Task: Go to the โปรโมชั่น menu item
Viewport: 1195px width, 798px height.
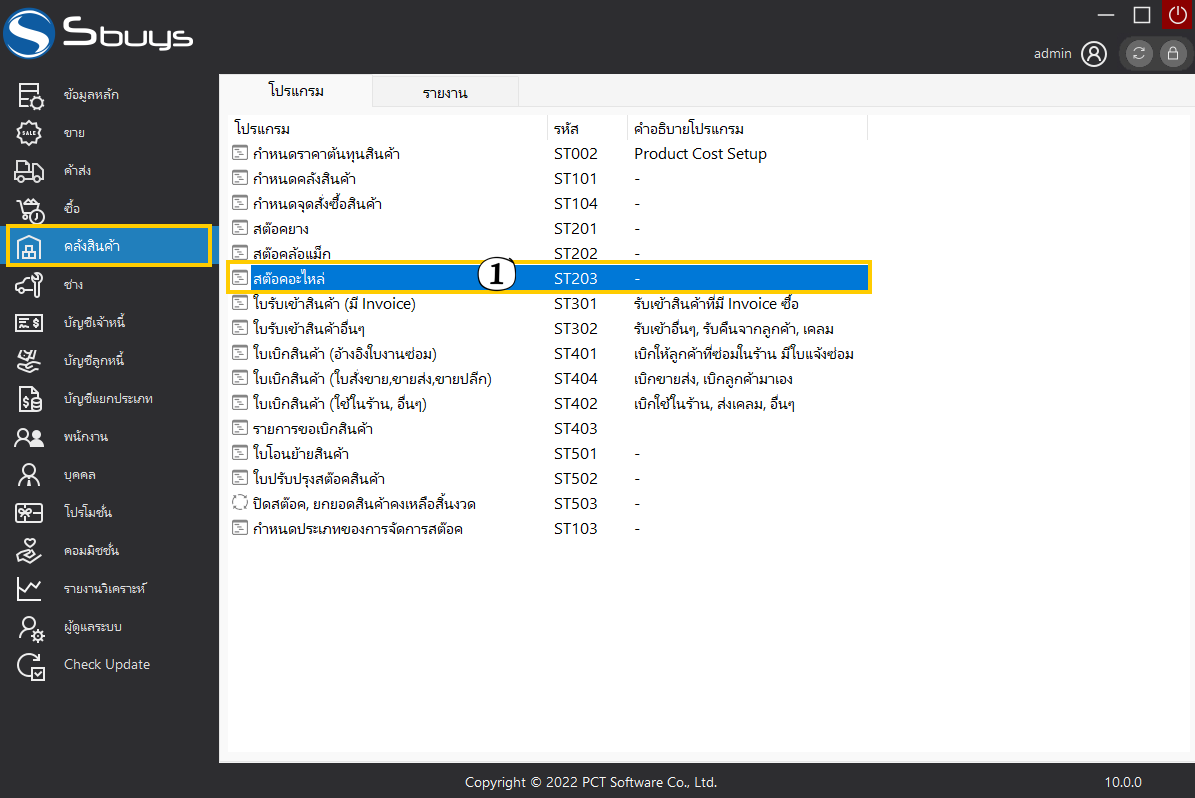Action: (x=88, y=513)
